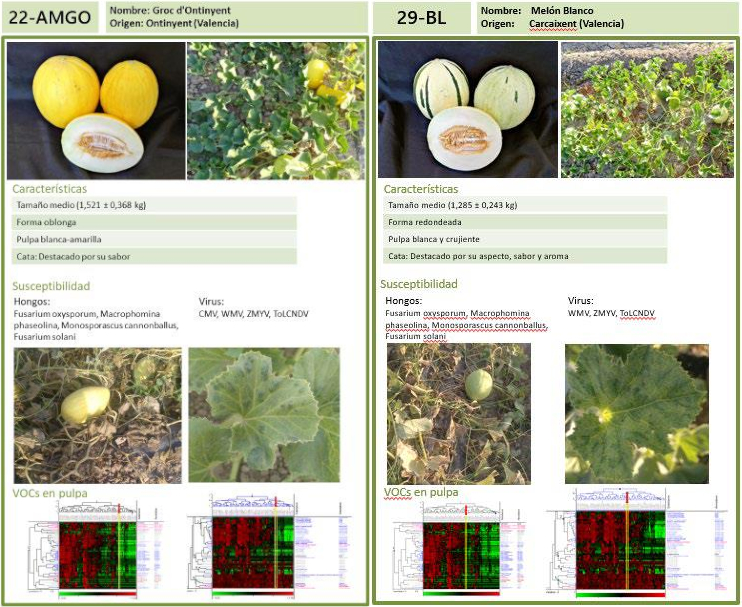Viewport: 742px width, 607px height.
Task: Open the 29-BL leaf with yellow flower photo
Action: [x=636, y=413]
